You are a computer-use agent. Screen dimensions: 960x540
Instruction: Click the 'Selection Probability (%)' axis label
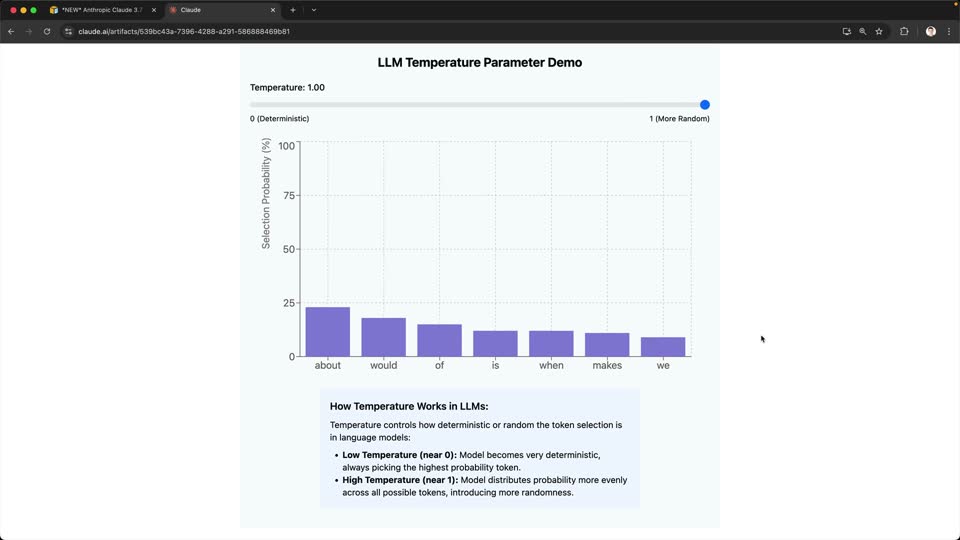(266, 193)
